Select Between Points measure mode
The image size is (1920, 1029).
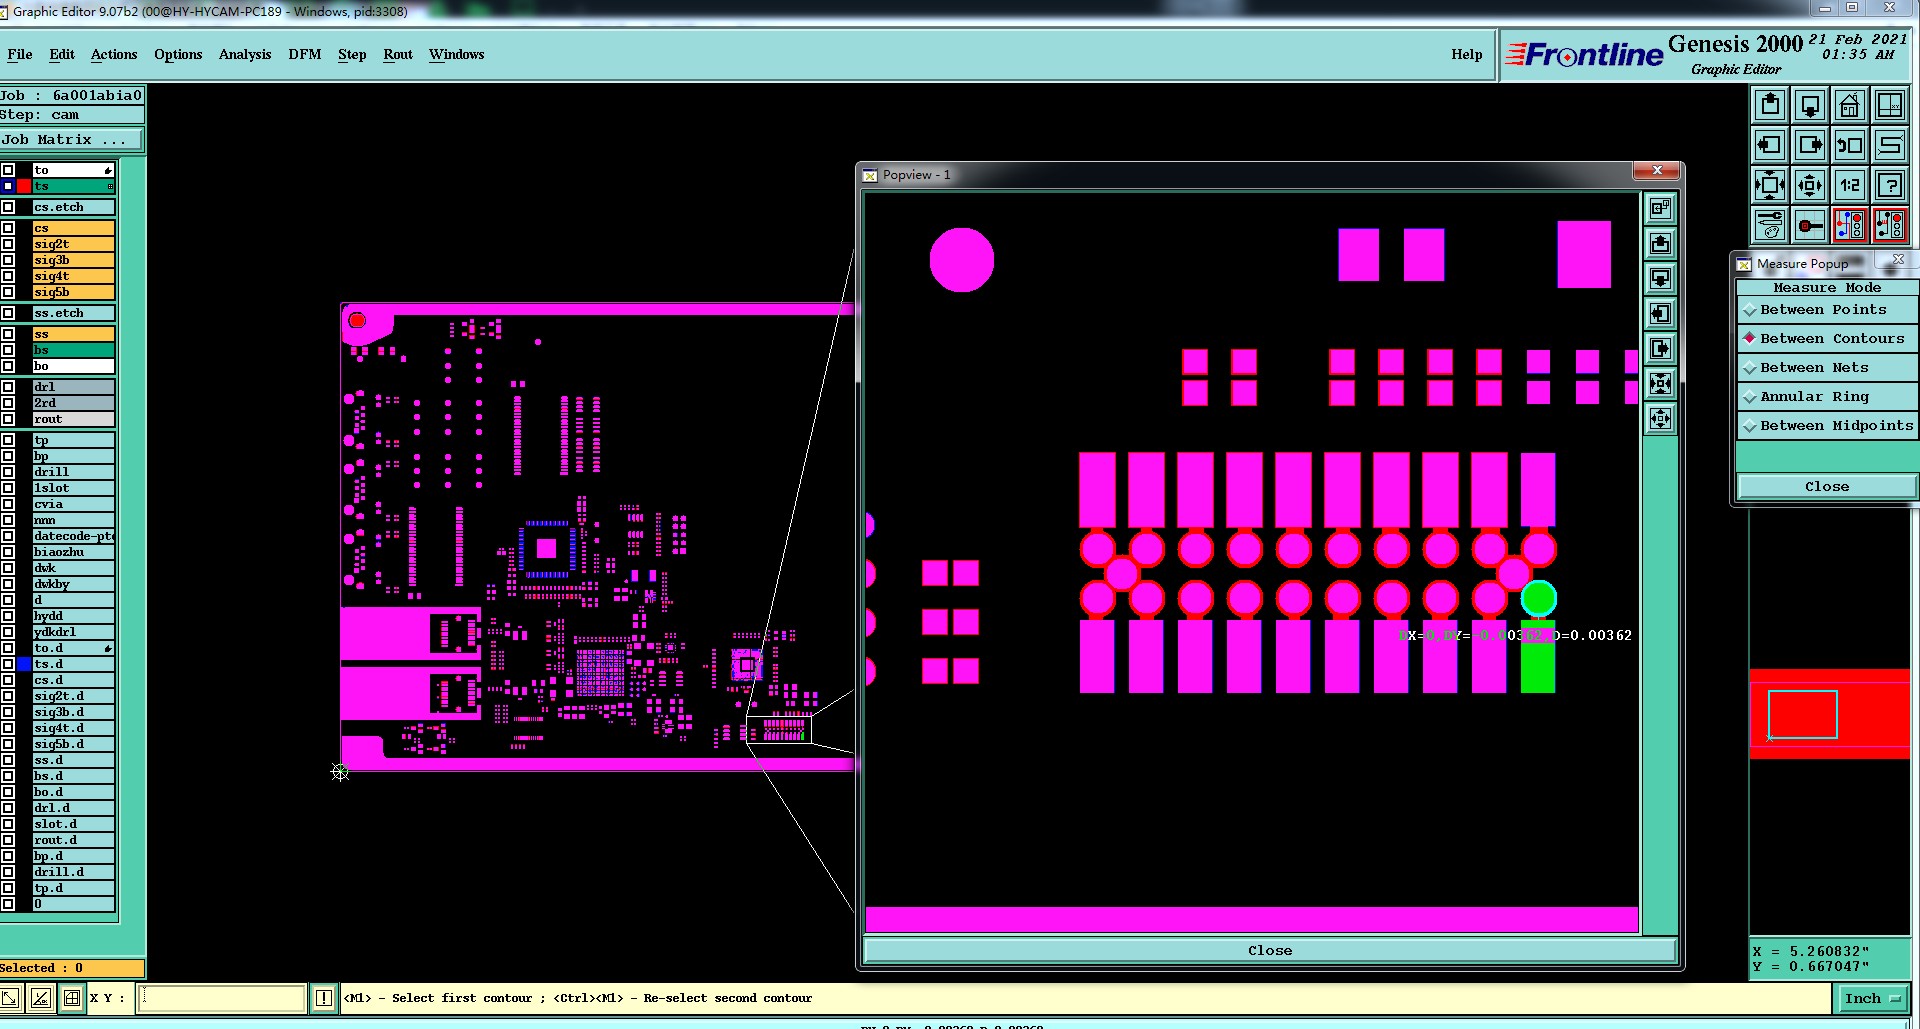pos(1826,310)
